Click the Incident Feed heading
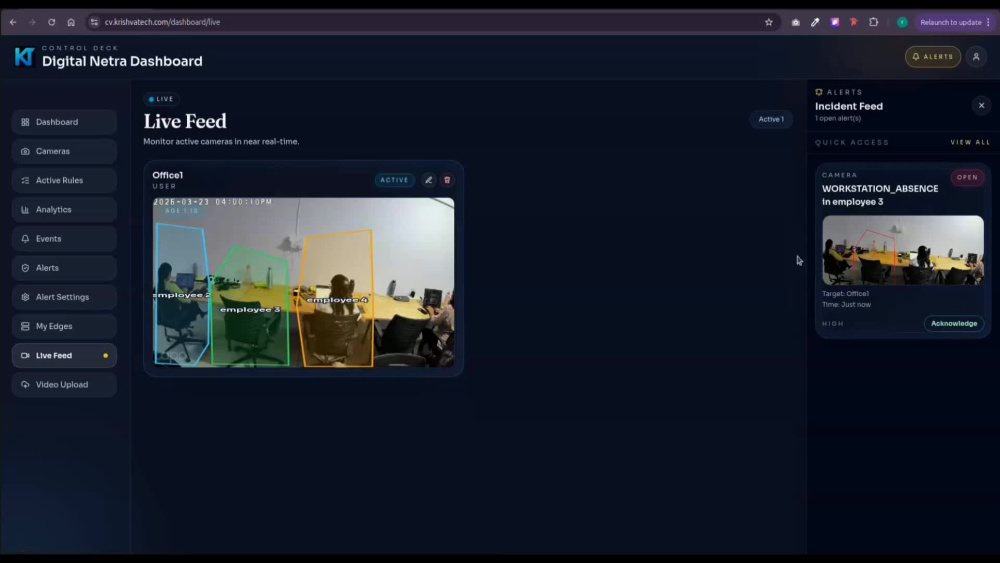This screenshot has height=563, width=1000. [x=849, y=106]
